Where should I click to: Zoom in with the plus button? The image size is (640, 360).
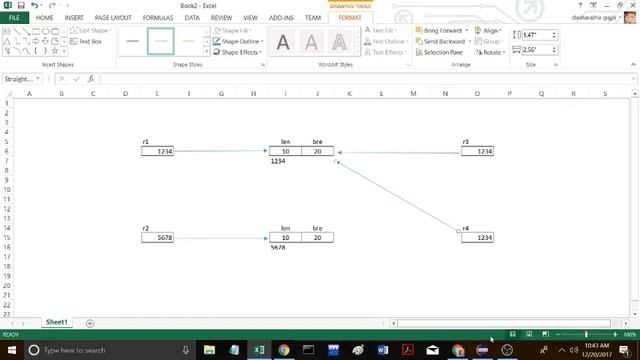point(615,334)
